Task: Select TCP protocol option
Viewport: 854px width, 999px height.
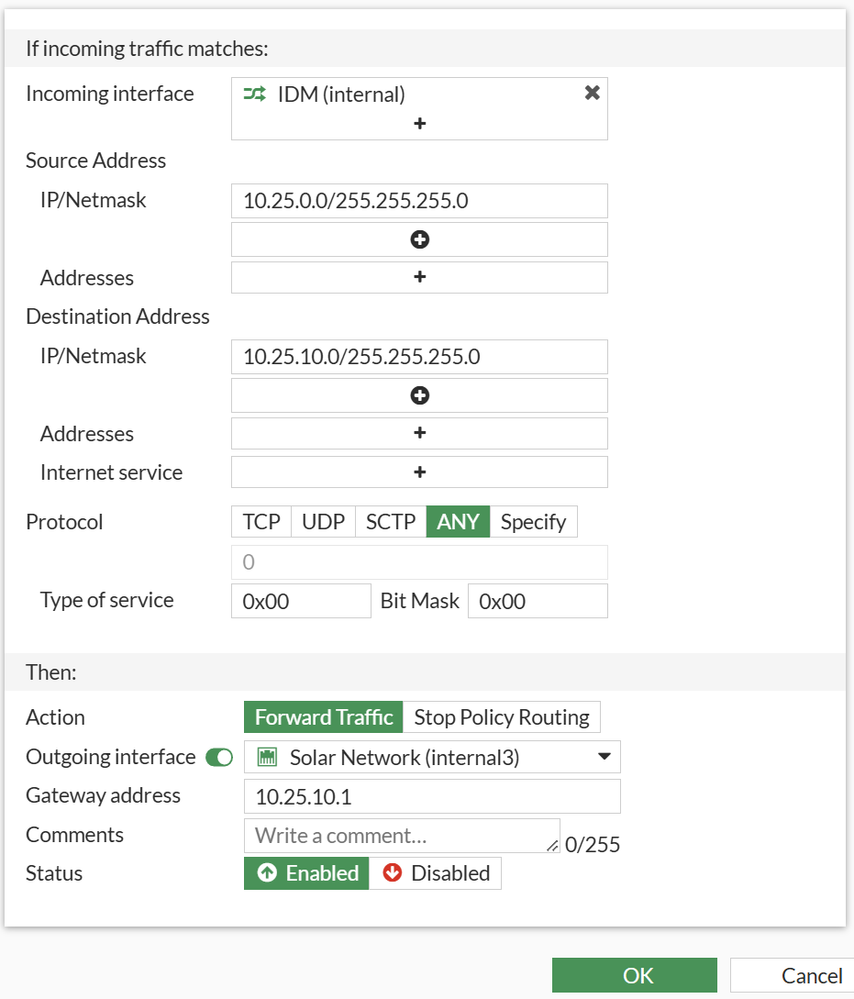Action: pyautogui.click(x=261, y=522)
